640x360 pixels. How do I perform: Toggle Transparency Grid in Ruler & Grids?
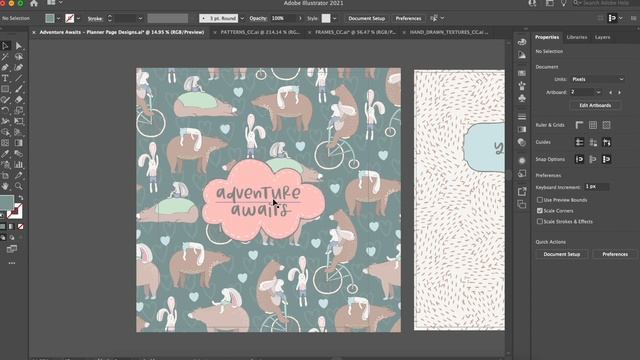607,125
